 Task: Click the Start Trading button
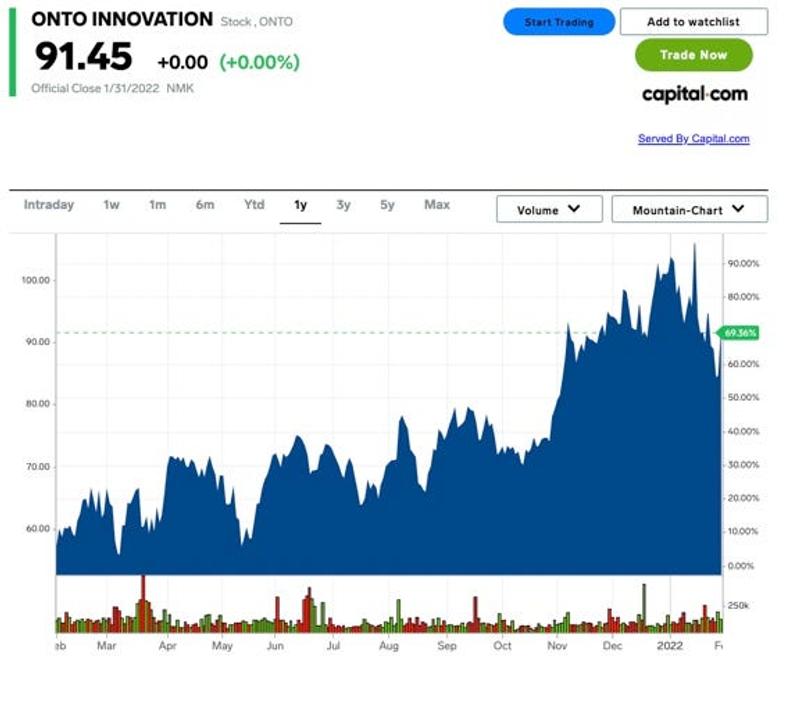pyautogui.click(x=559, y=22)
